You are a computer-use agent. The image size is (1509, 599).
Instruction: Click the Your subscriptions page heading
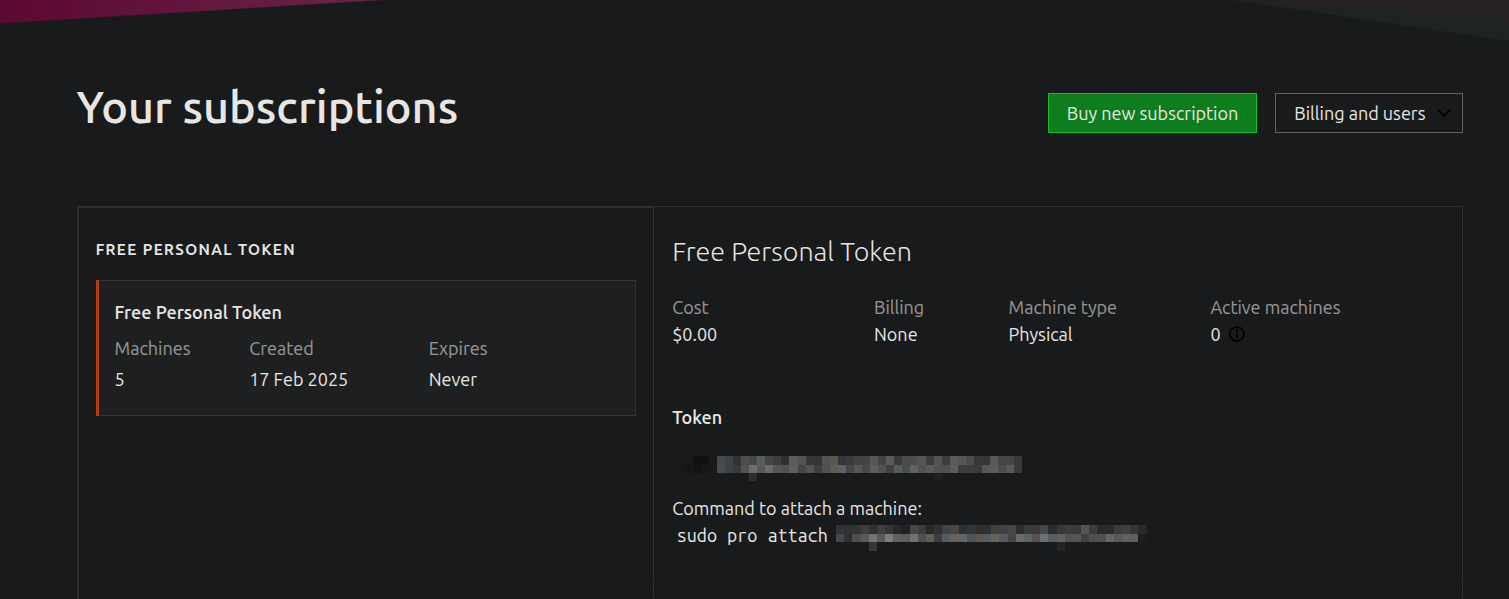click(x=267, y=107)
